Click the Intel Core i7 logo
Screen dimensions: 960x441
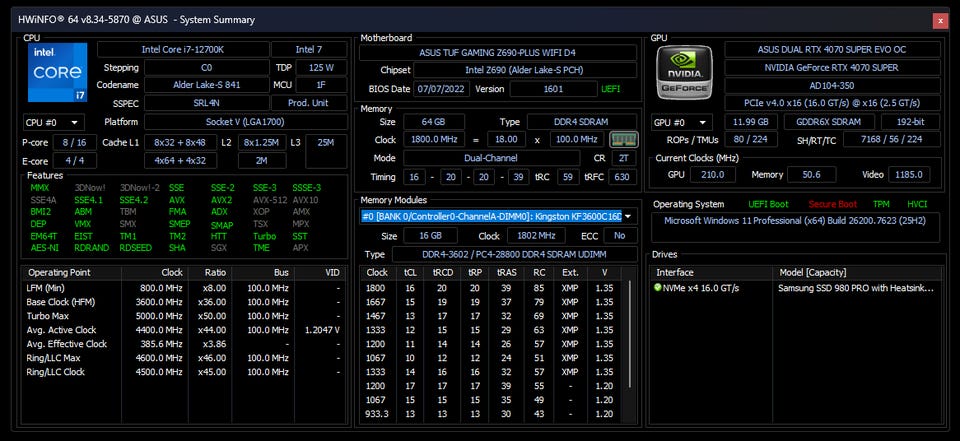[x=56, y=76]
